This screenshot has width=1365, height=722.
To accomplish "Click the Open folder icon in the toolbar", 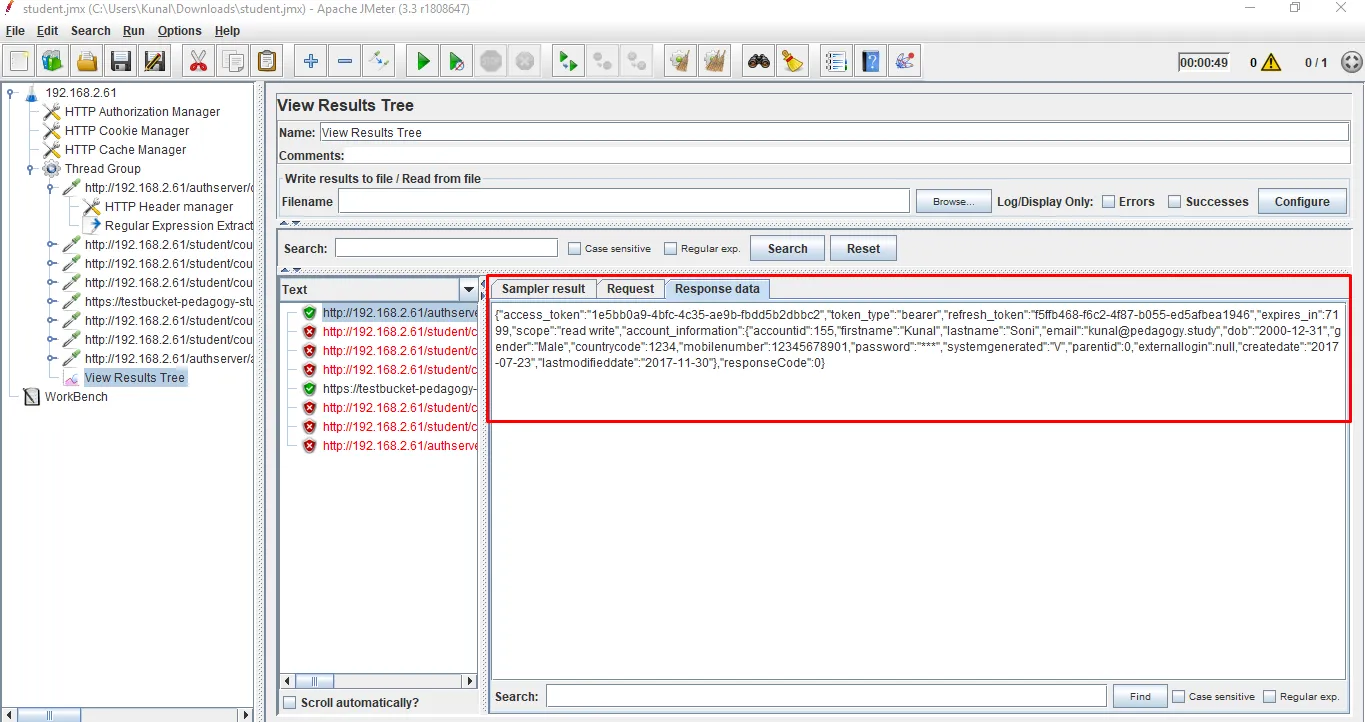I will (x=87, y=61).
